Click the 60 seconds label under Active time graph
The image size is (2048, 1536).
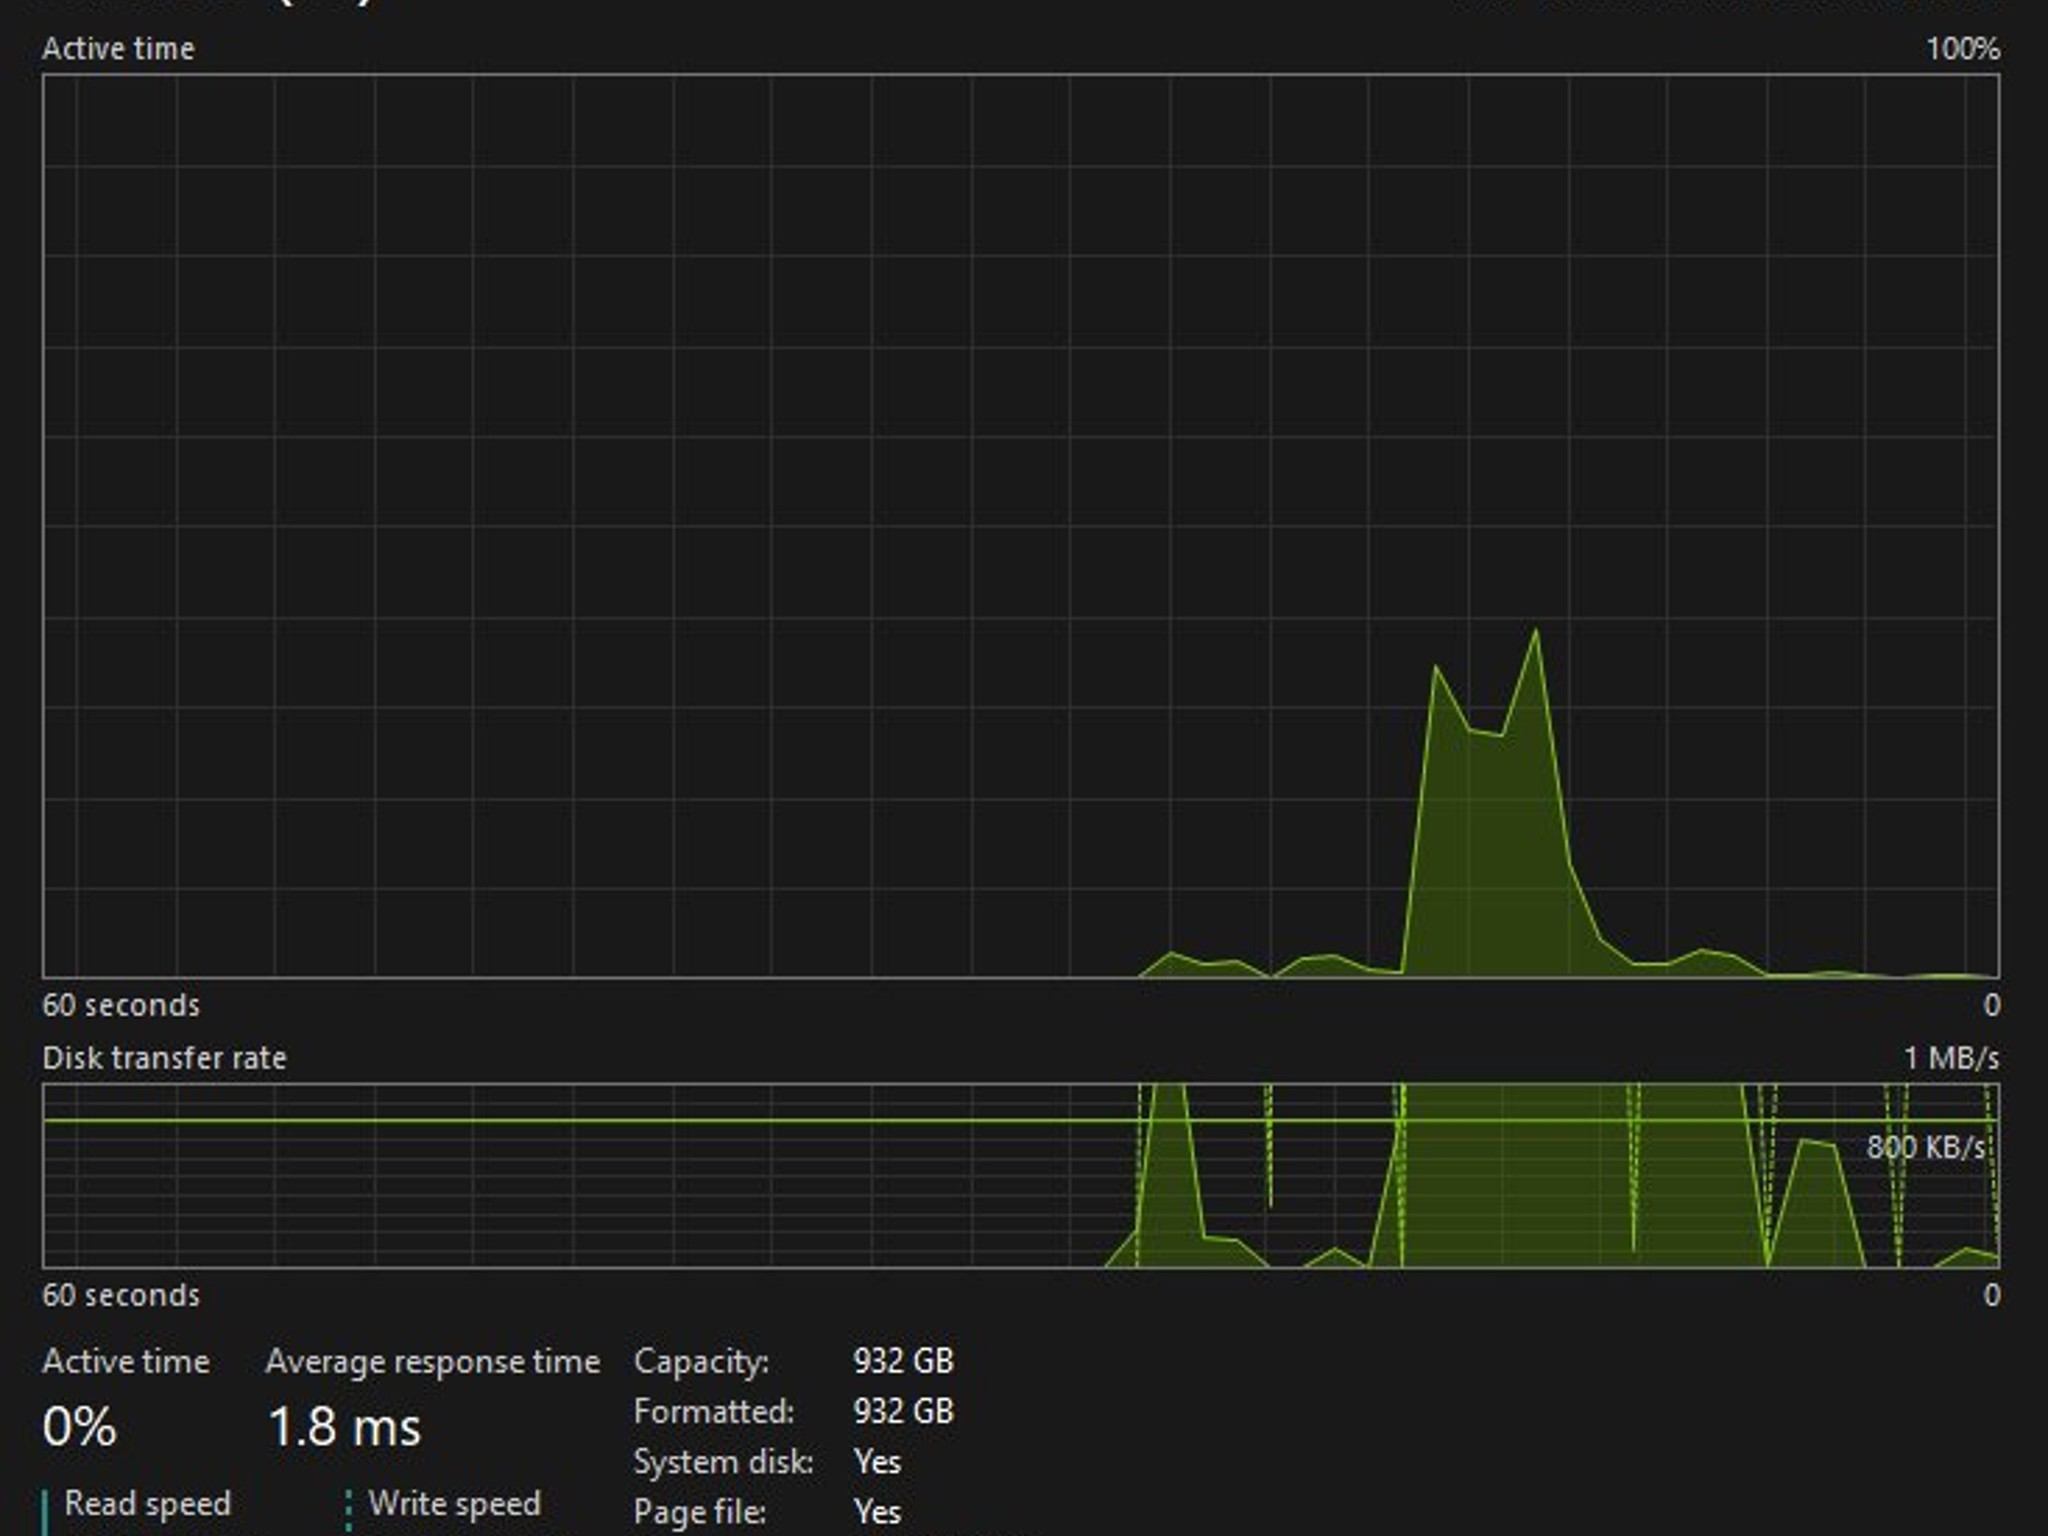(x=121, y=1005)
